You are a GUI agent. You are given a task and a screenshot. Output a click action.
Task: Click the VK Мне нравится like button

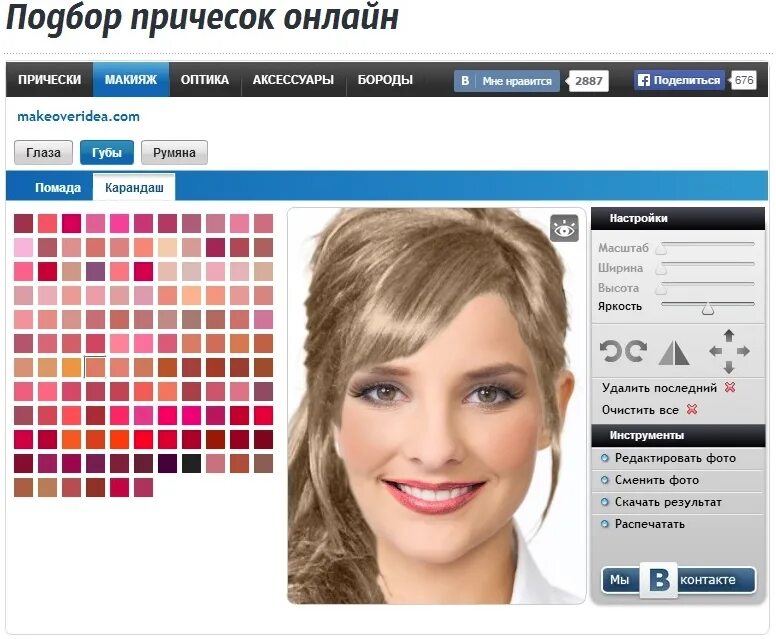(507, 81)
